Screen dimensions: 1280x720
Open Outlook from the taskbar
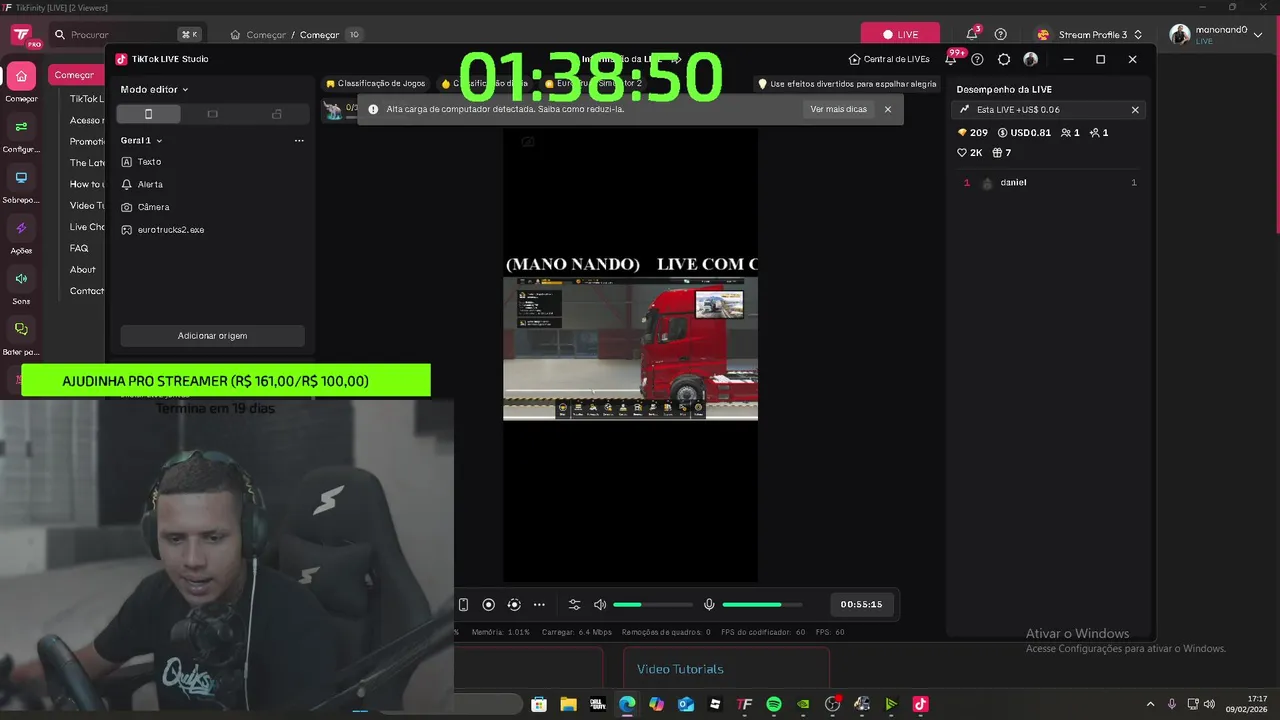point(686,704)
